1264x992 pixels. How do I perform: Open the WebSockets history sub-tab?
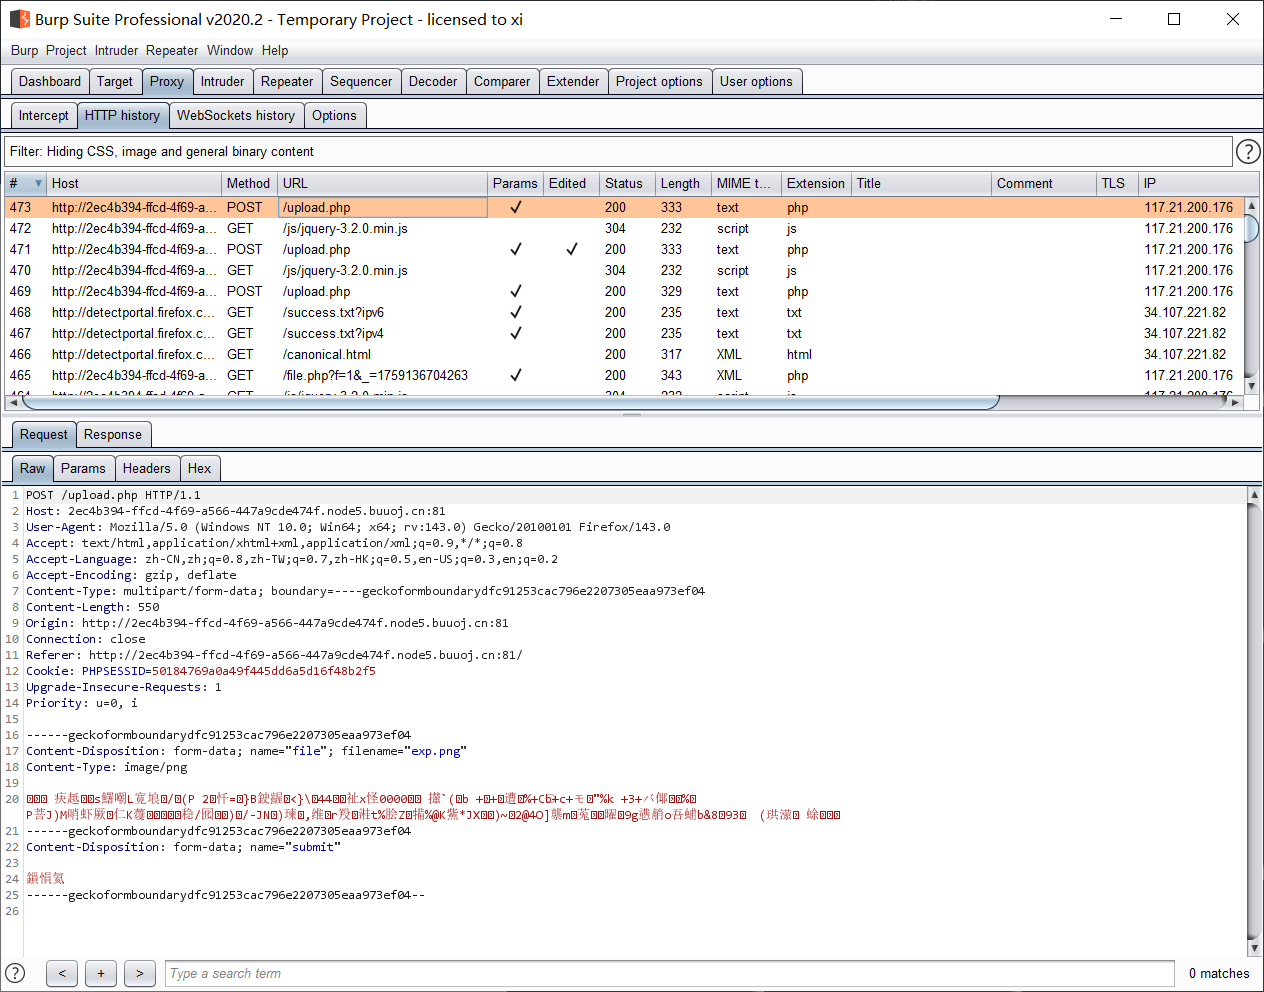pos(236,116)
